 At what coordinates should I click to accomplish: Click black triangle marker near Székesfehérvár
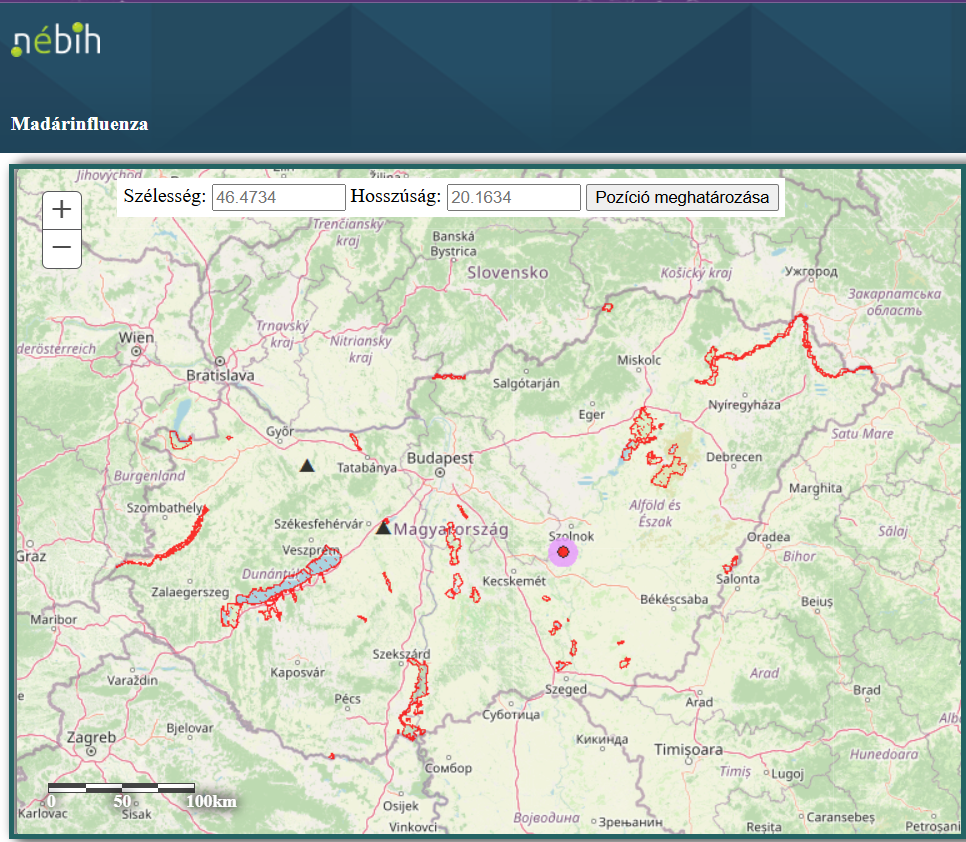click(x=383, y=527)
